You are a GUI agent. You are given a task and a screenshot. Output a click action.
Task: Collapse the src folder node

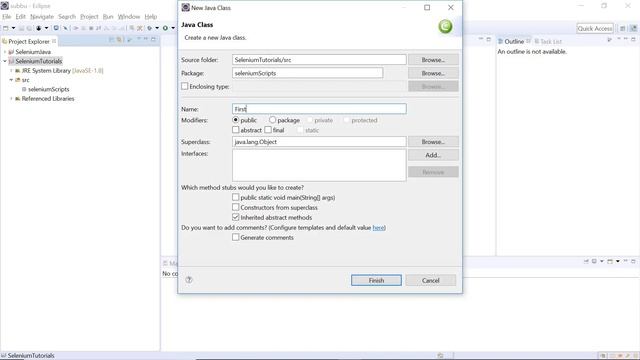(11, 80)
